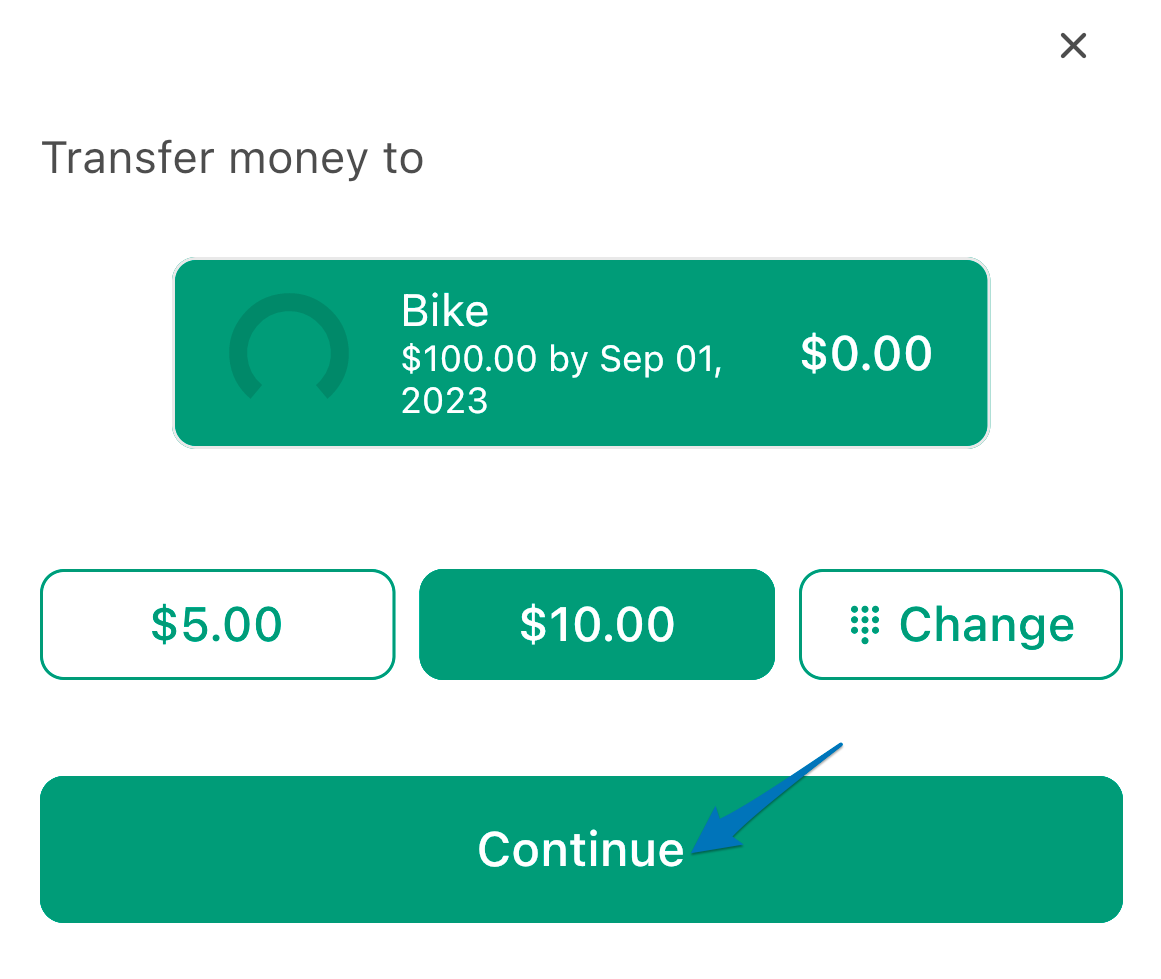This screenshot has width=1161, height=979.
Task: Click the Transfer money to heading
Action: pyautogui.click(x=232, y=158)
